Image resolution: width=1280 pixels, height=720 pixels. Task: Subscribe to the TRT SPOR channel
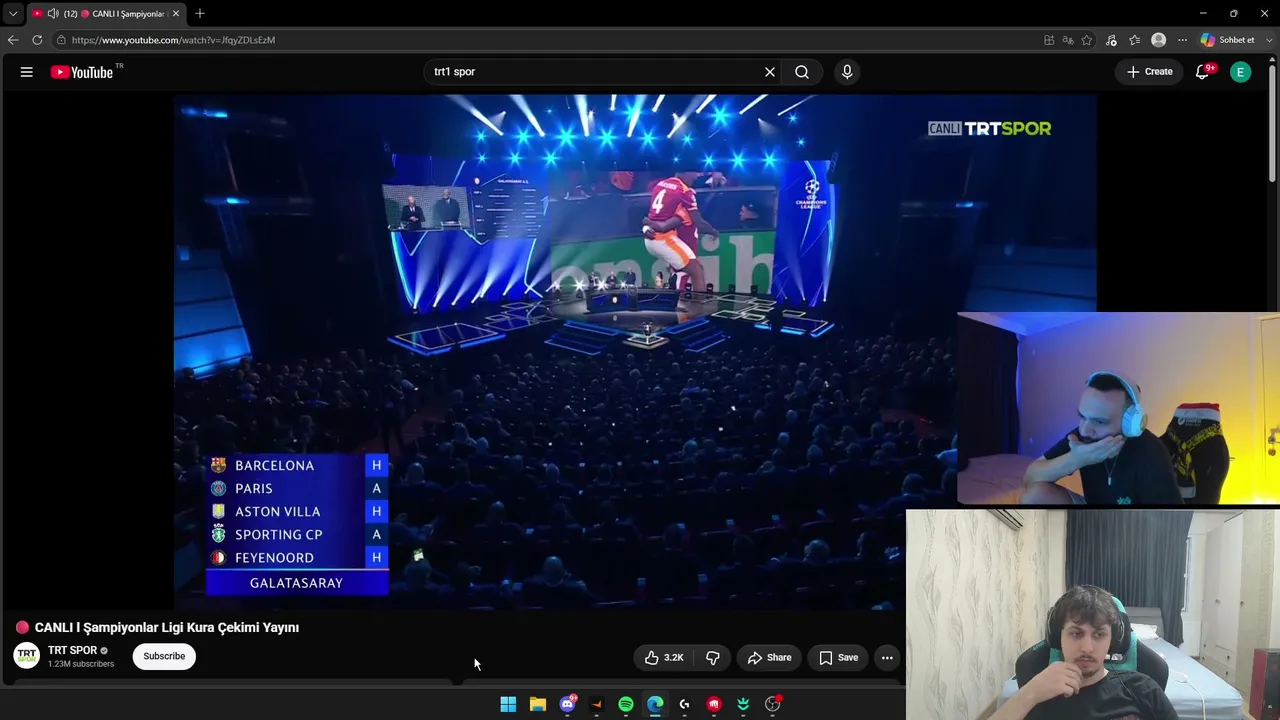coord(164,656)
